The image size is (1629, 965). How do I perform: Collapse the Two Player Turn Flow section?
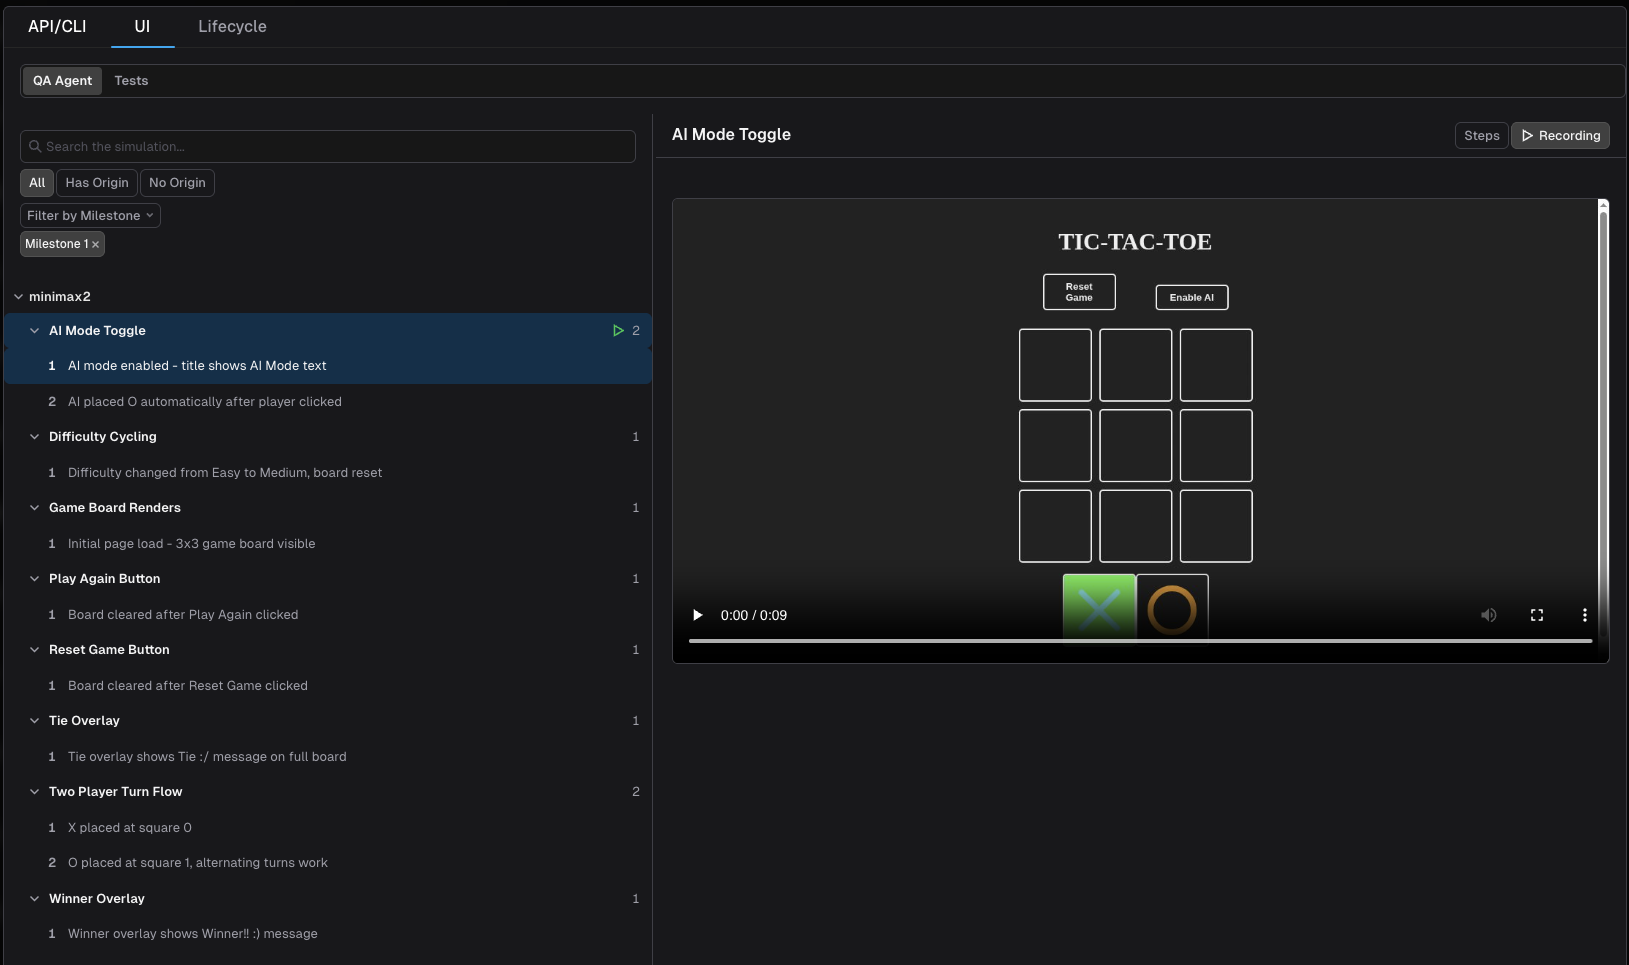[34, 792]
